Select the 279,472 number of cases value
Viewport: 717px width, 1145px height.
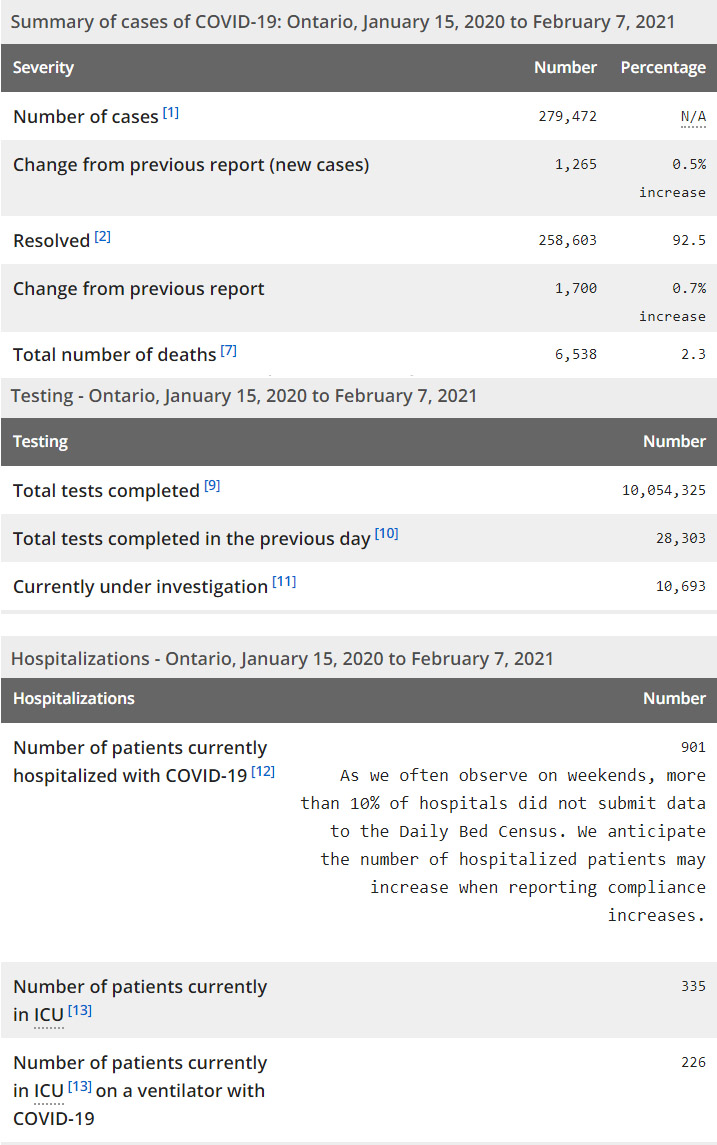tap(566, 116)
